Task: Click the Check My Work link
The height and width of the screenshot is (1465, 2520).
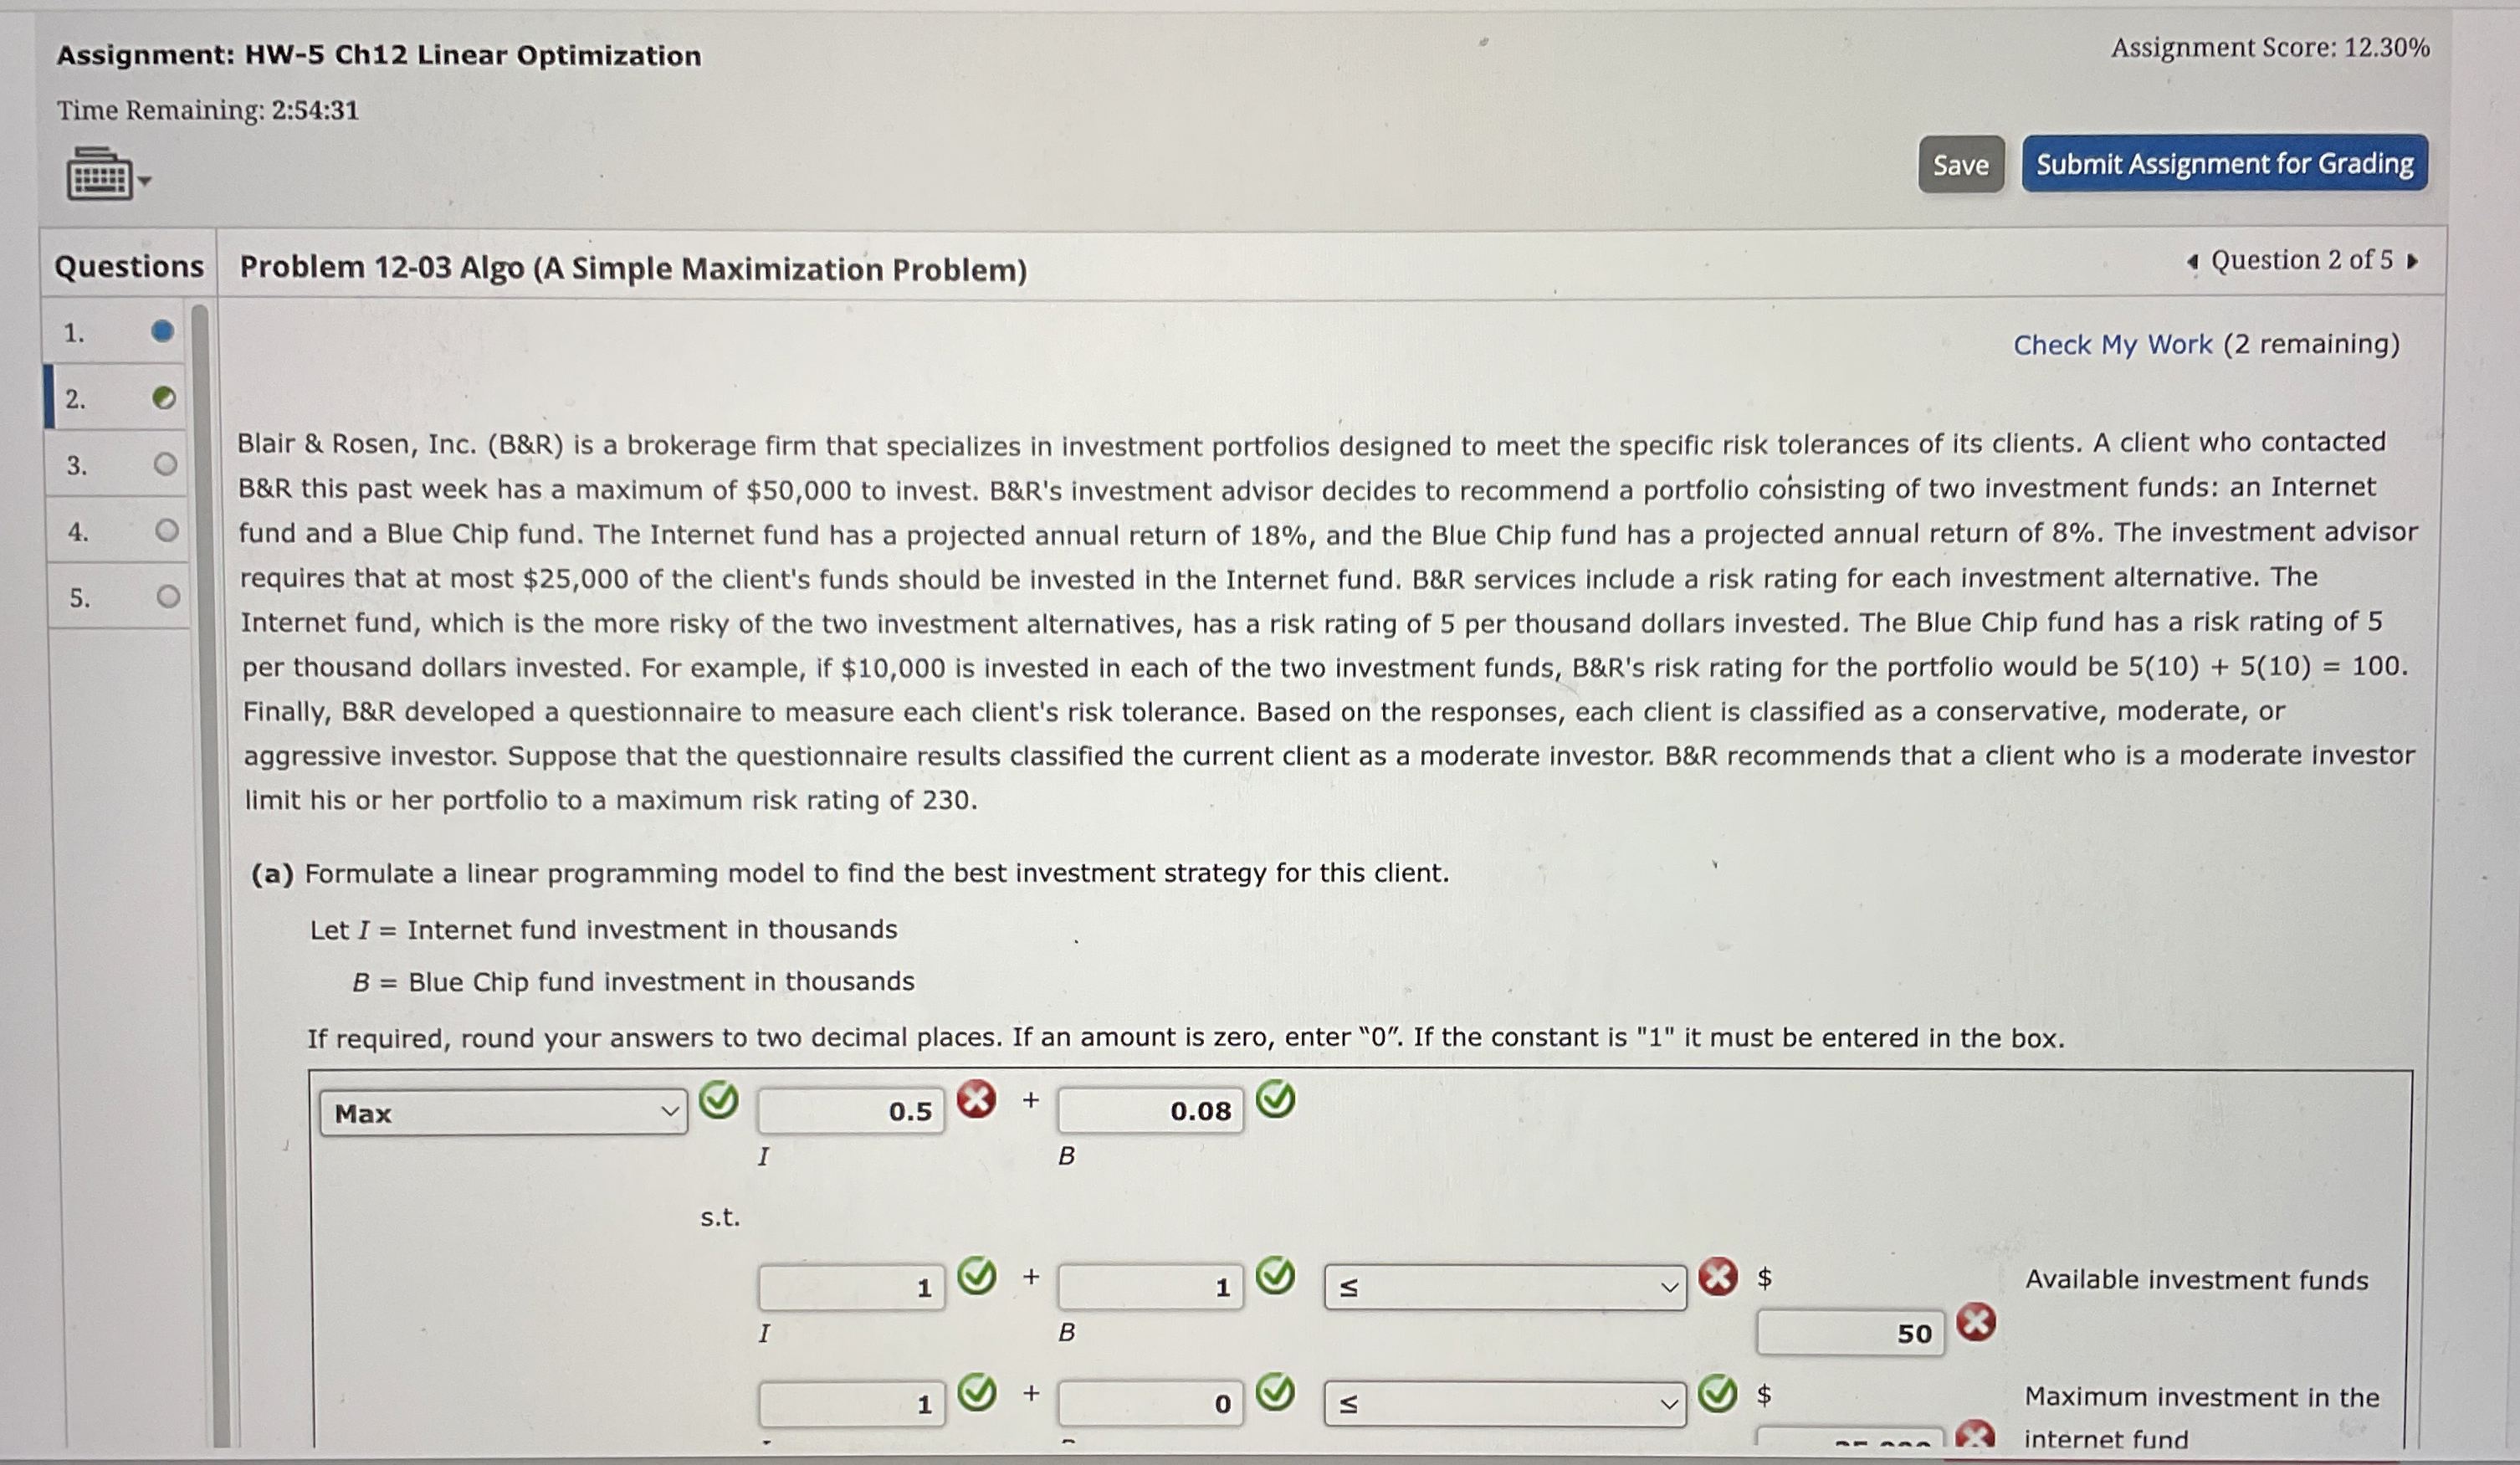Action: (x=2112, y=345)
